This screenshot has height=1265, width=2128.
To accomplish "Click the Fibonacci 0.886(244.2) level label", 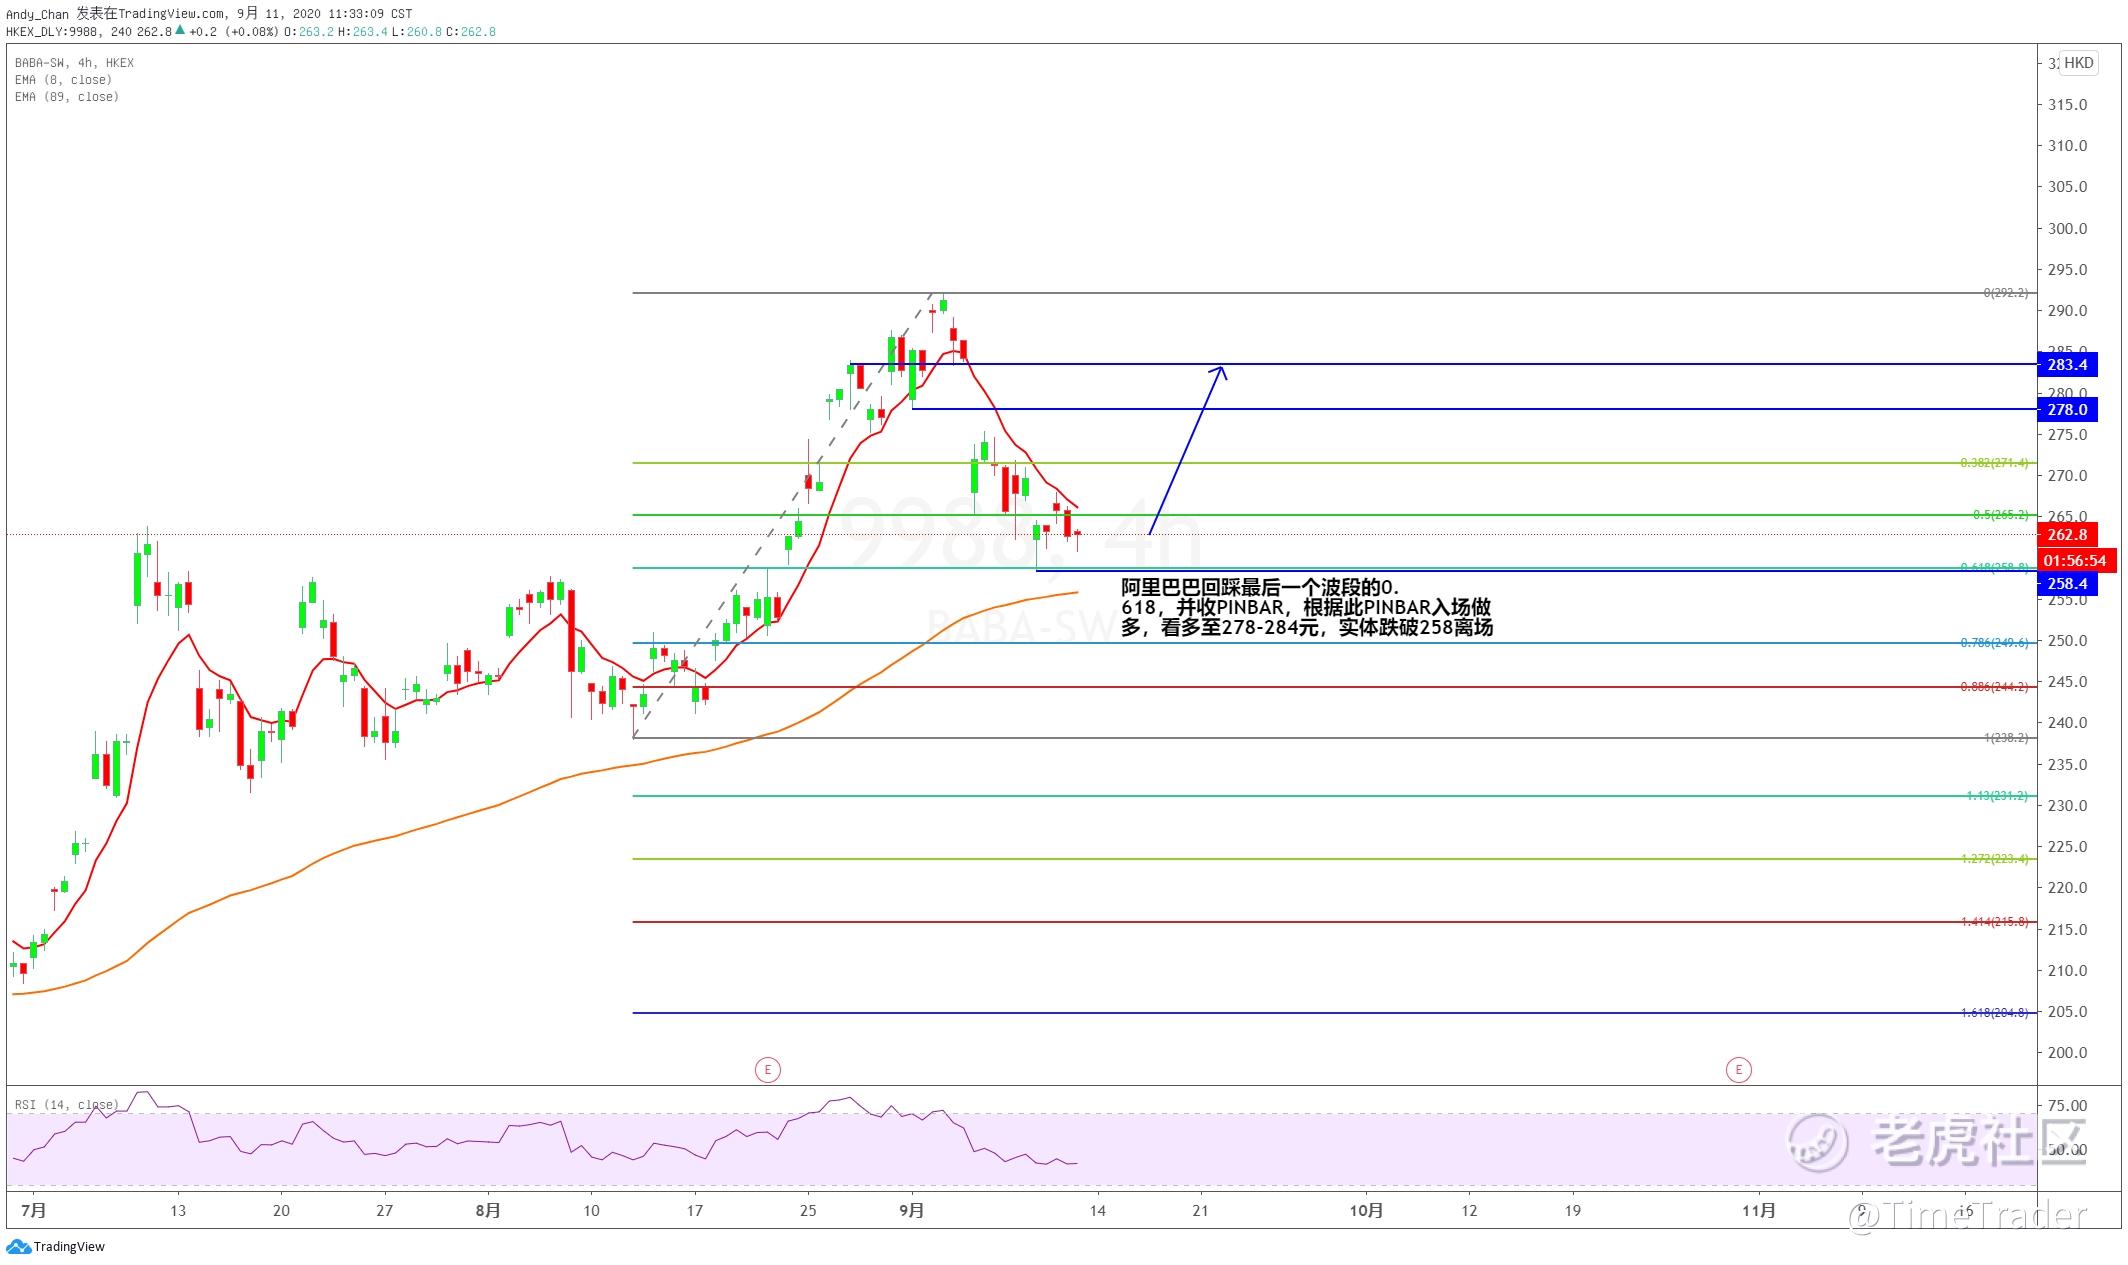I will click(x=1994, y=687).
